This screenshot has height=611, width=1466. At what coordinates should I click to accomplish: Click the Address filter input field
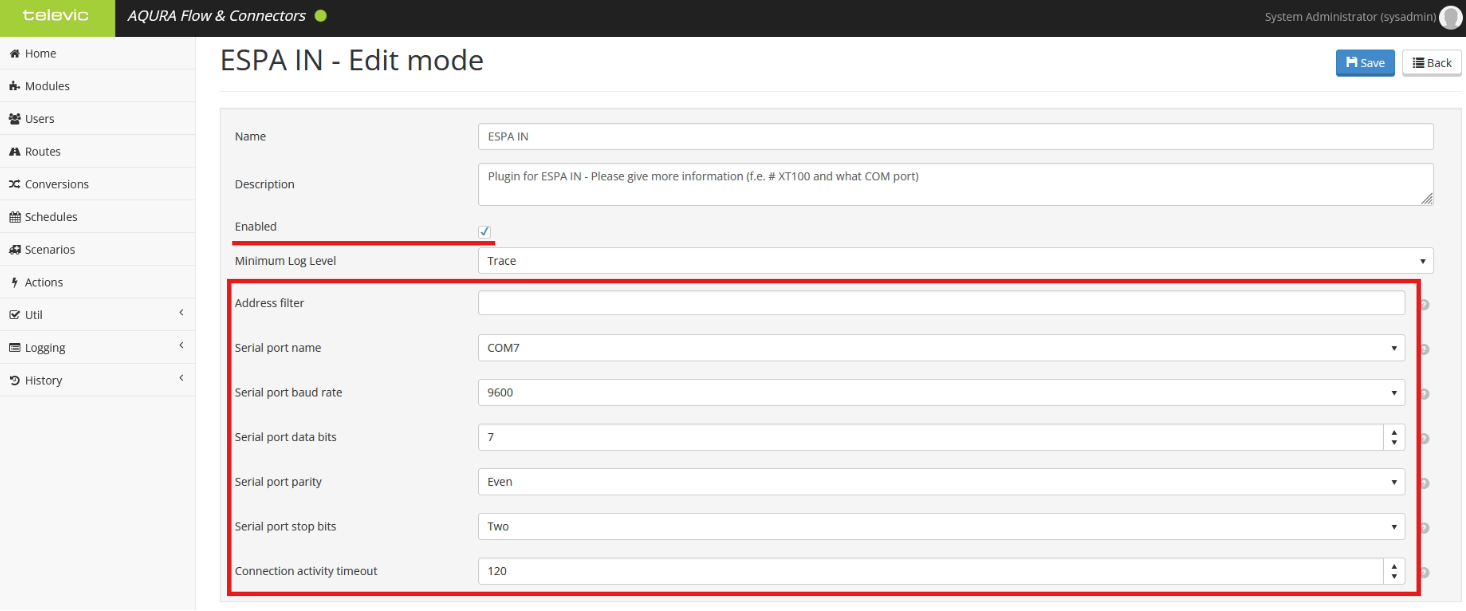(x=941, y=303)
